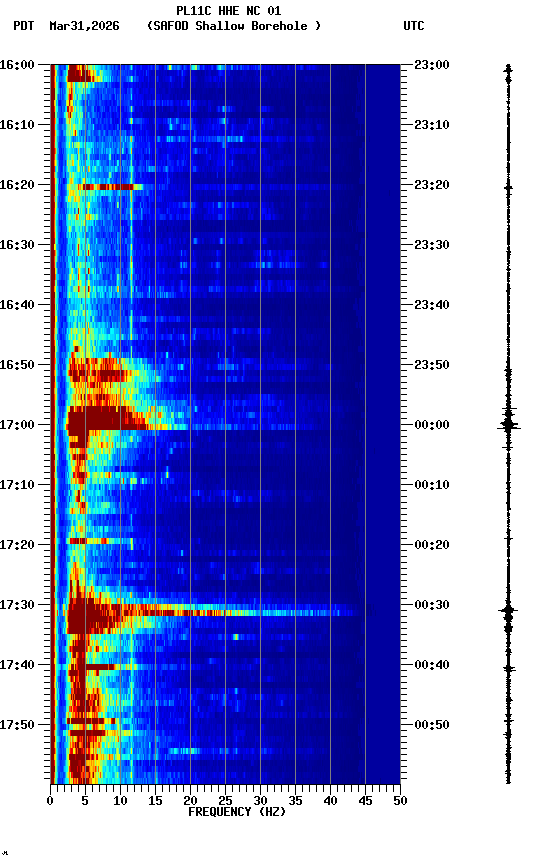Image resolution: width=552 pixels, height=864 pixels.
Task: Select the date label Mar31,2026
Action: [84, 26]
